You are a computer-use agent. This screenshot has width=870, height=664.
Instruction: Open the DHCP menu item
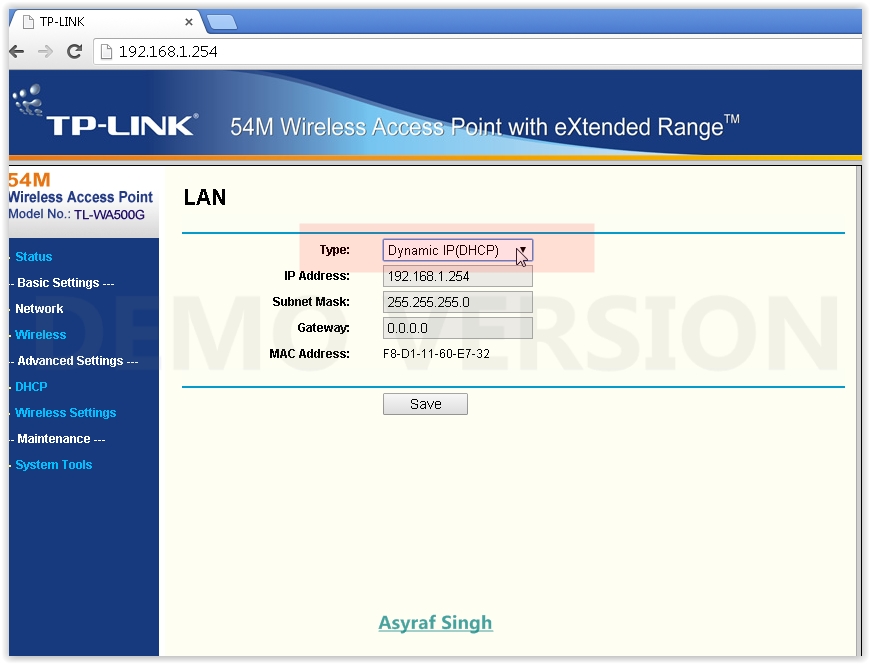point(31,387)
